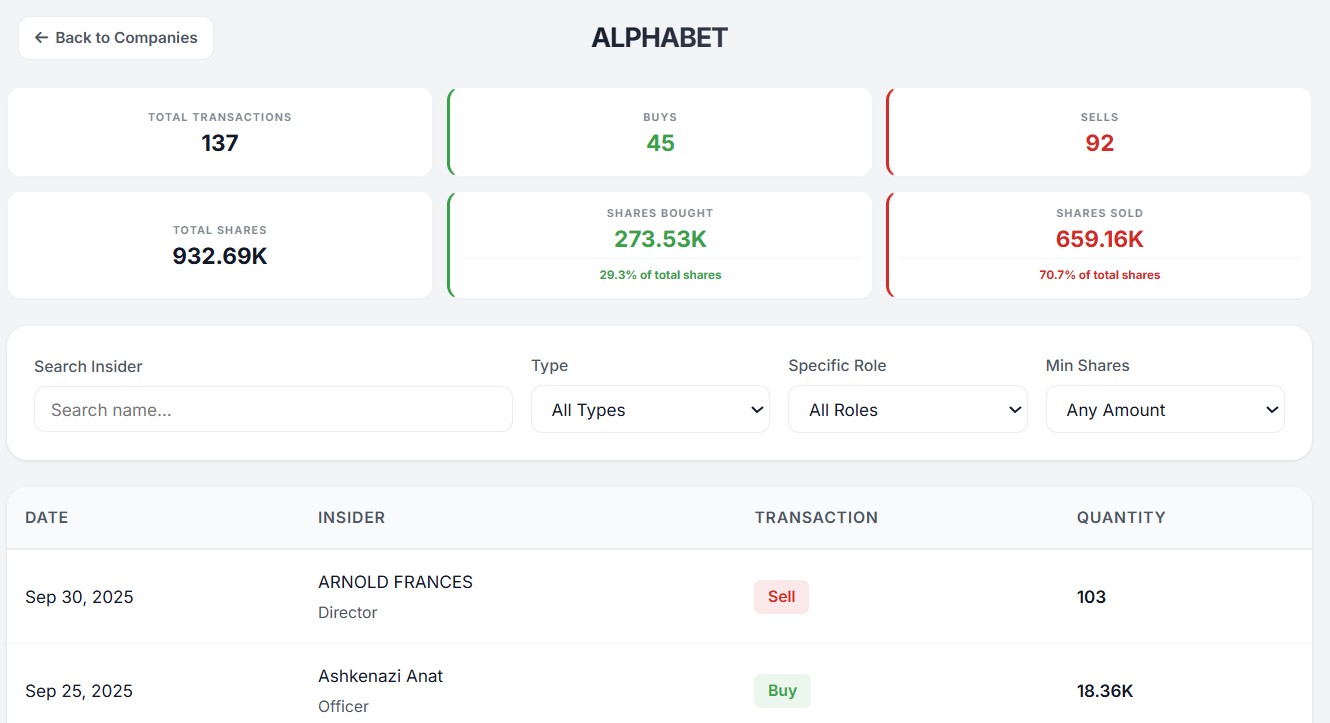Expand the Min Shares Any Amount dropdown
This screenshot has height=723, width=1330.
coord(1165,409)
